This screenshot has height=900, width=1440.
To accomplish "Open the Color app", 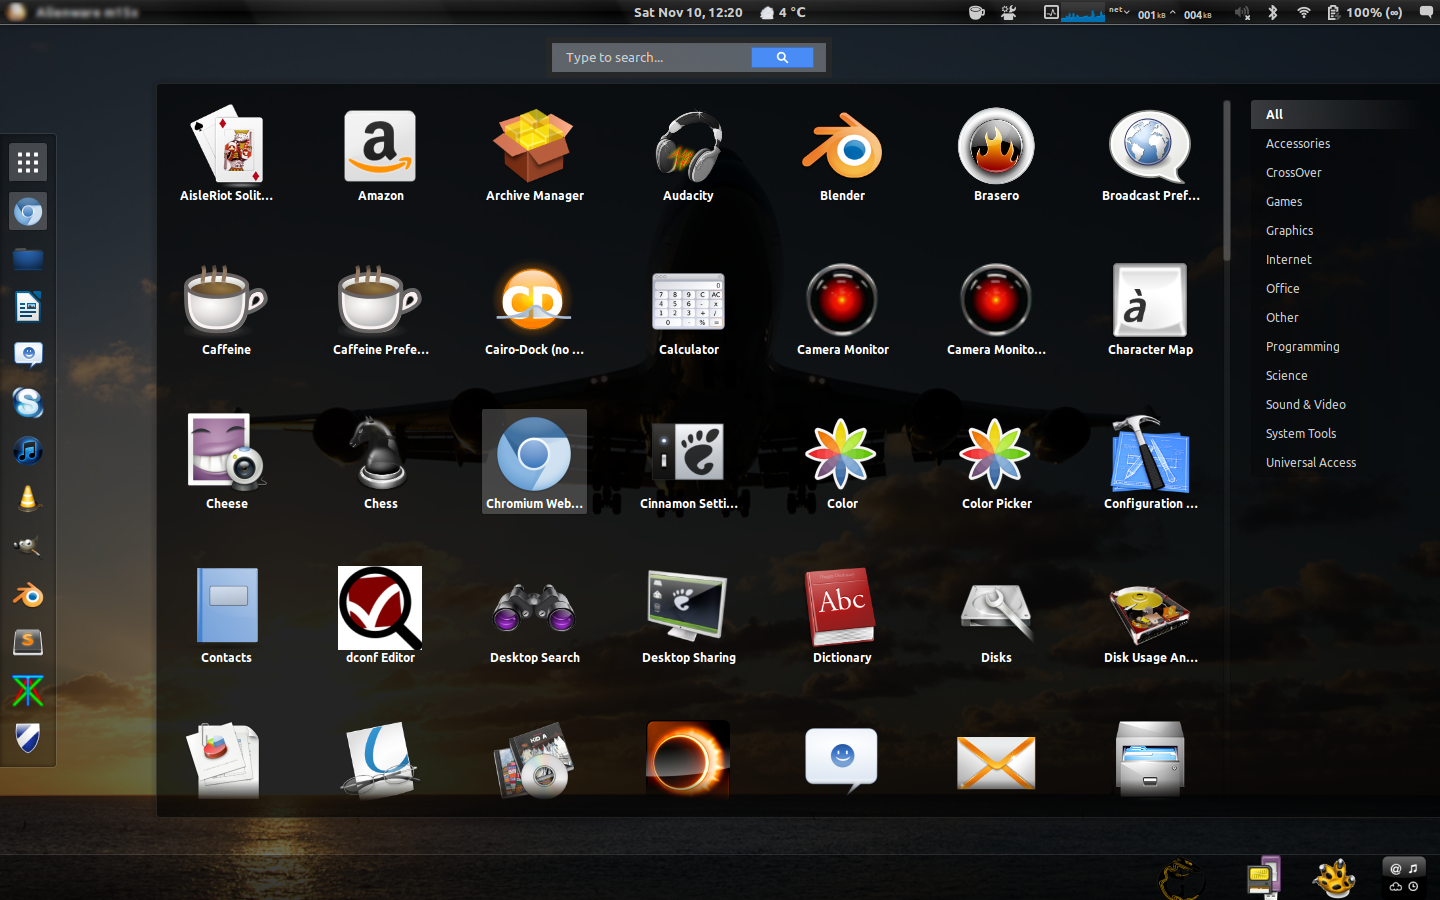I will tap(843, 463).
